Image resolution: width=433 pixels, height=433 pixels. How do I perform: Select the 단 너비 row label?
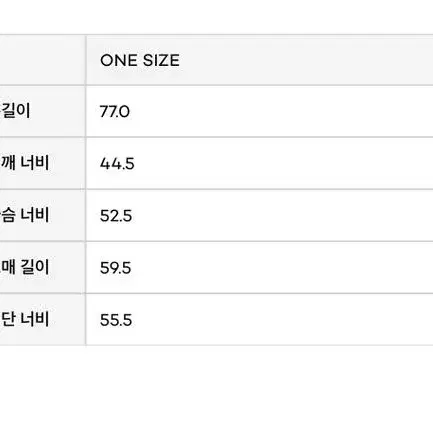[x=25, y=319]
